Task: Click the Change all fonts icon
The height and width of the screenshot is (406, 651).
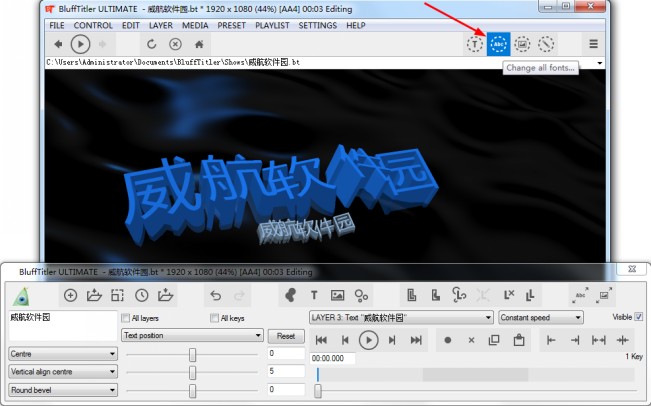Action: 498,44
